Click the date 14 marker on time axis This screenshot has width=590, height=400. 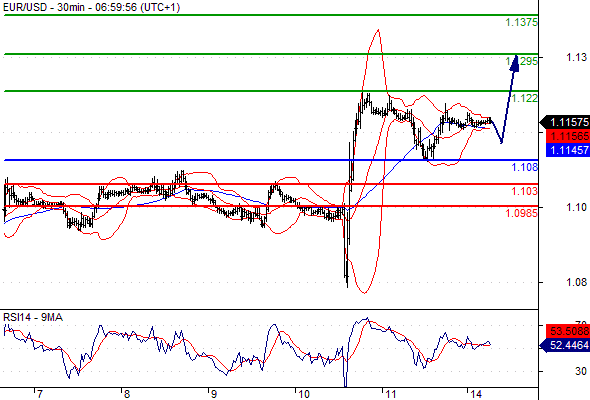[x=476, y=394]
